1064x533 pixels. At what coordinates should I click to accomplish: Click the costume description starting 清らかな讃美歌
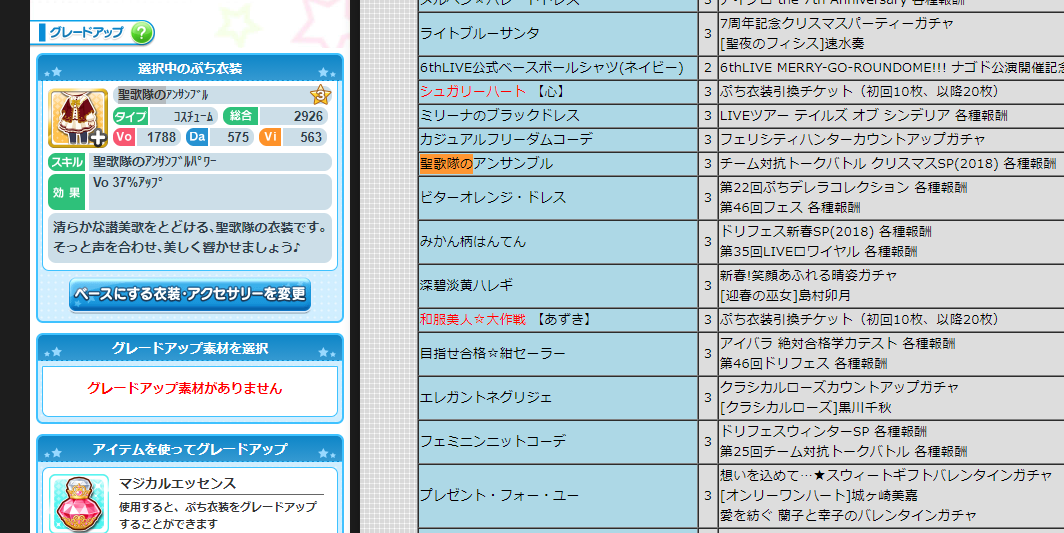pyautogui.click(x=190, y=237)
